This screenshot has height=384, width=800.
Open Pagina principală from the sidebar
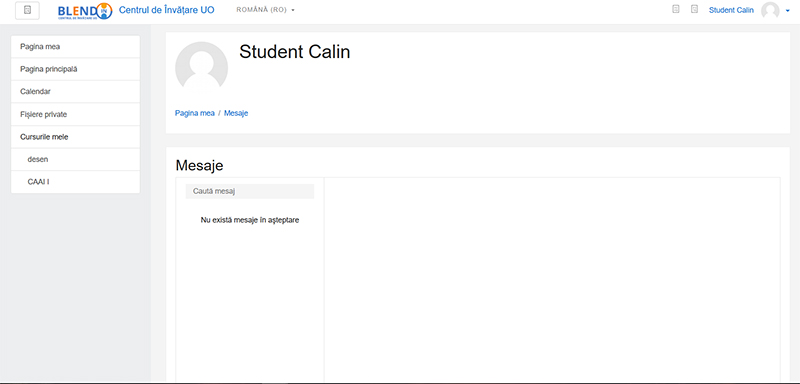click(76, 69)
